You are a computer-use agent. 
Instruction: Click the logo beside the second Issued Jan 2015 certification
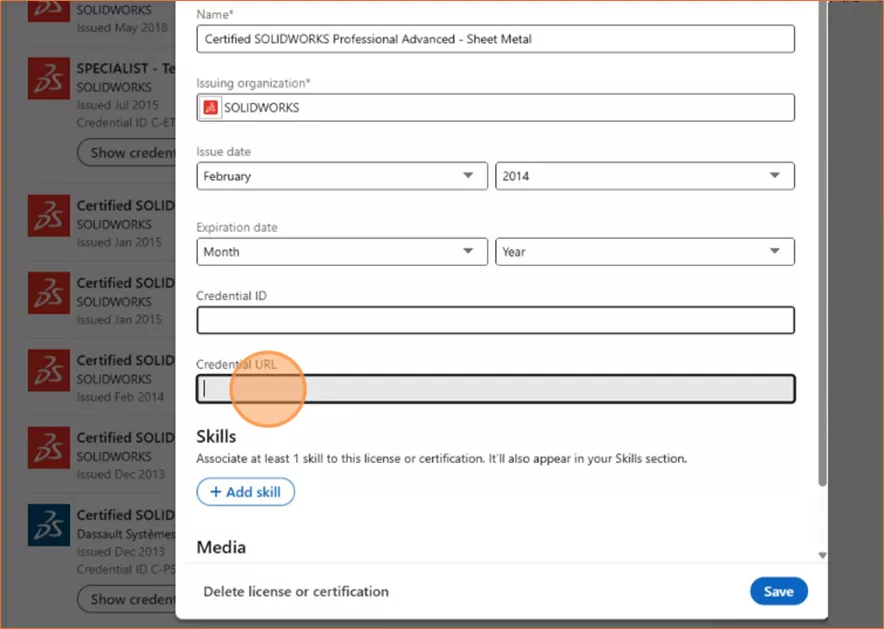(49, 293)
